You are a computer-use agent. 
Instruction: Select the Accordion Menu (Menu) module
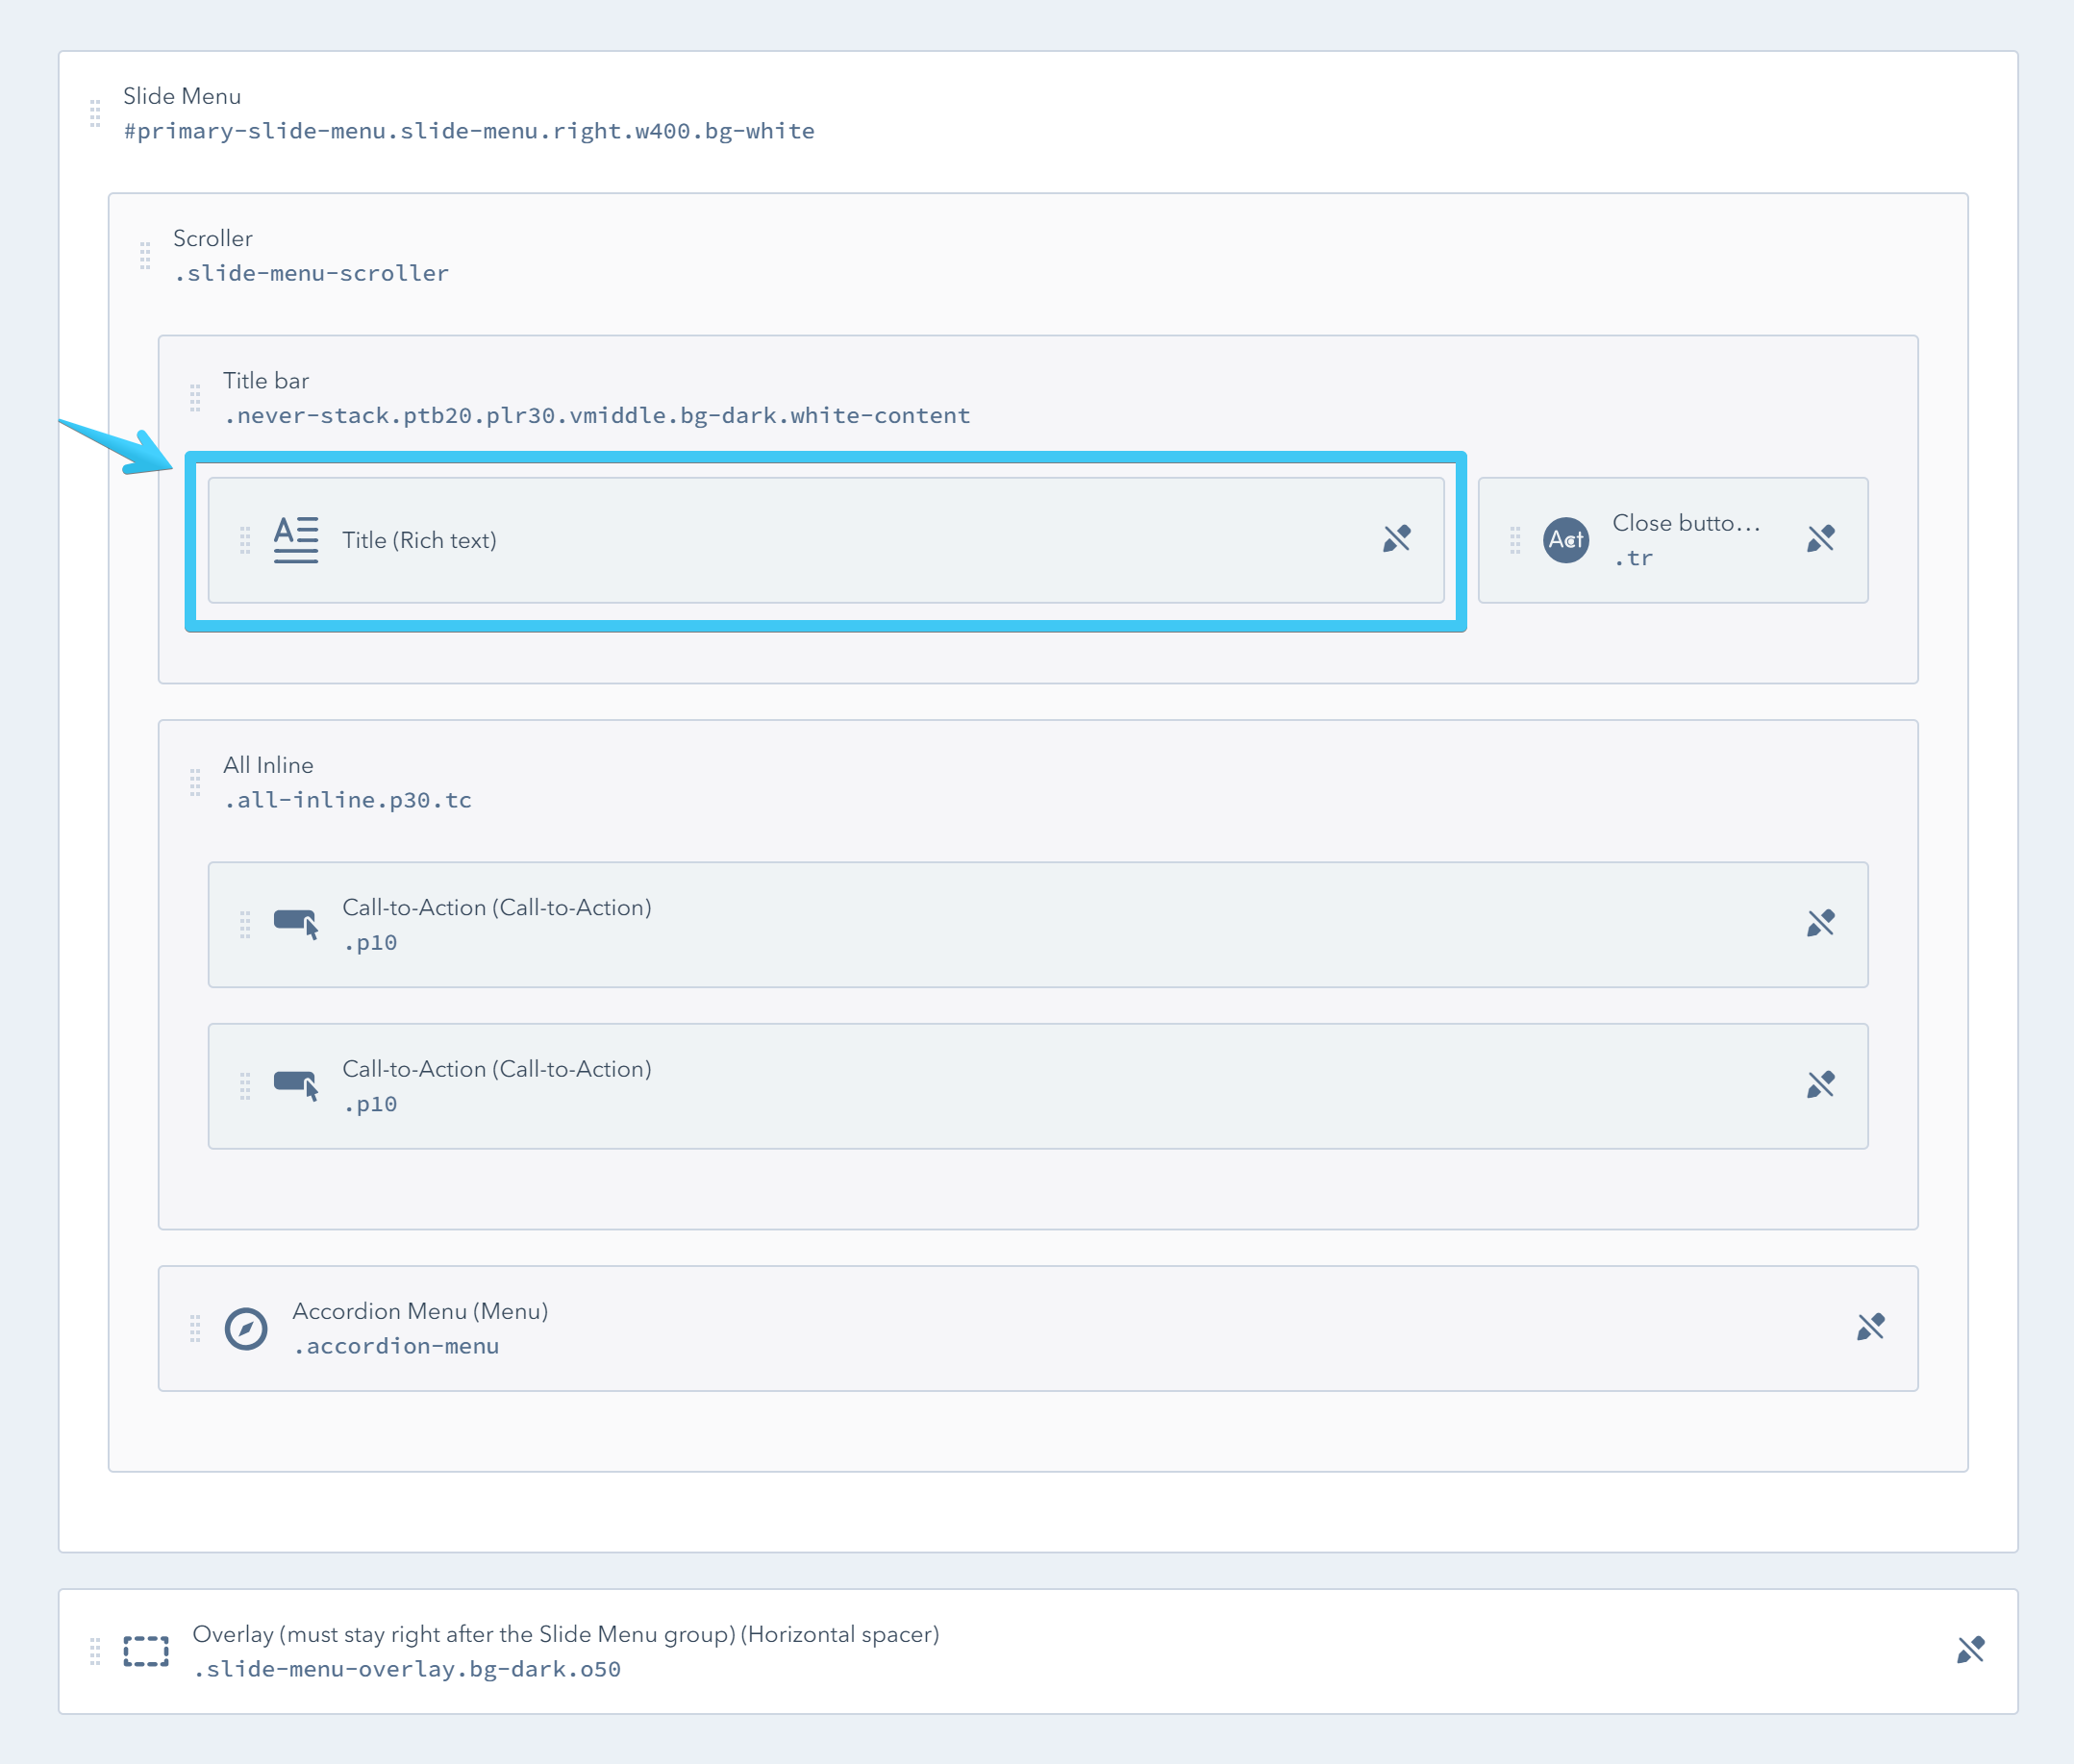pos(420,1311)
